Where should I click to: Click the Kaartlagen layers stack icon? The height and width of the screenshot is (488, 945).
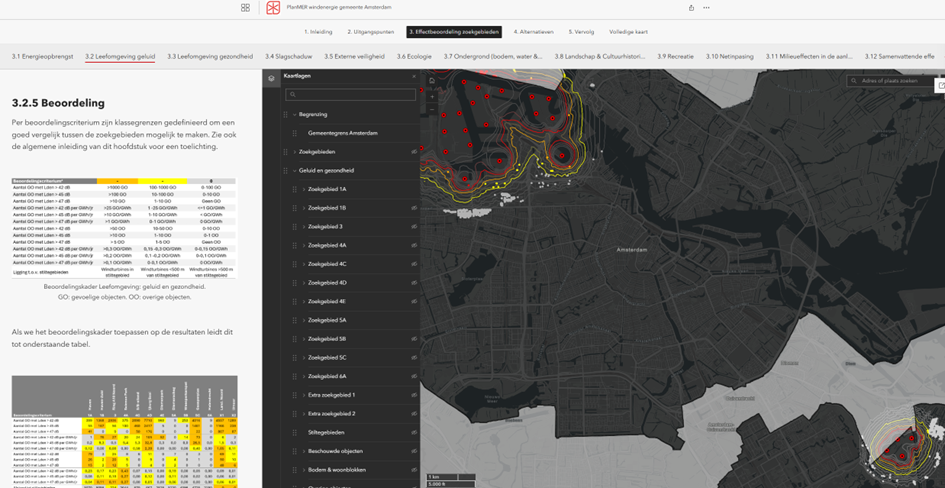(271, 77)
